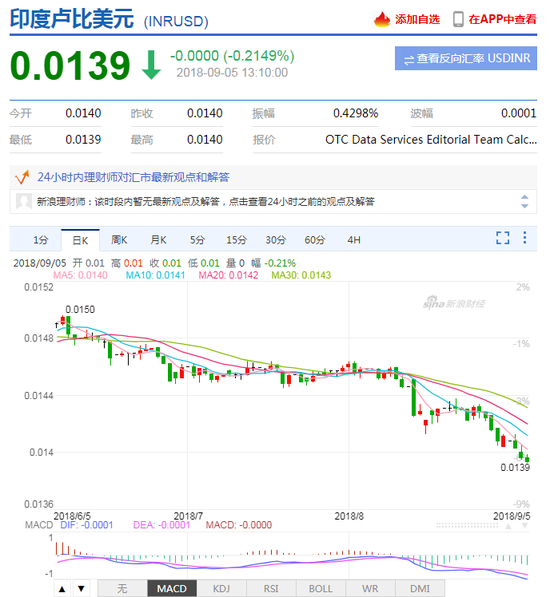Switch to the 60分 chart tab
Screen dimensions: 550x597
coord(315,240)
